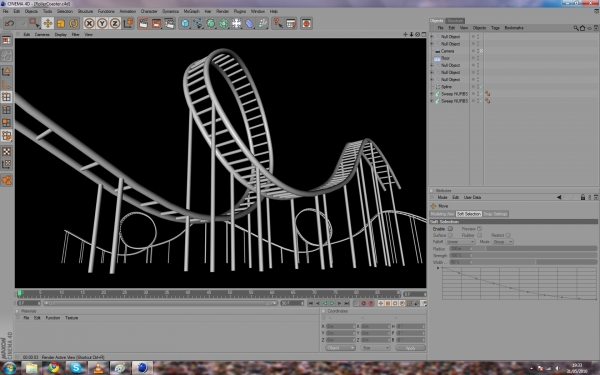The height and width of the screenshot is (375, 600).
Task: Open the User Data menu in Attributes
Action: click(x=472, y=197)
